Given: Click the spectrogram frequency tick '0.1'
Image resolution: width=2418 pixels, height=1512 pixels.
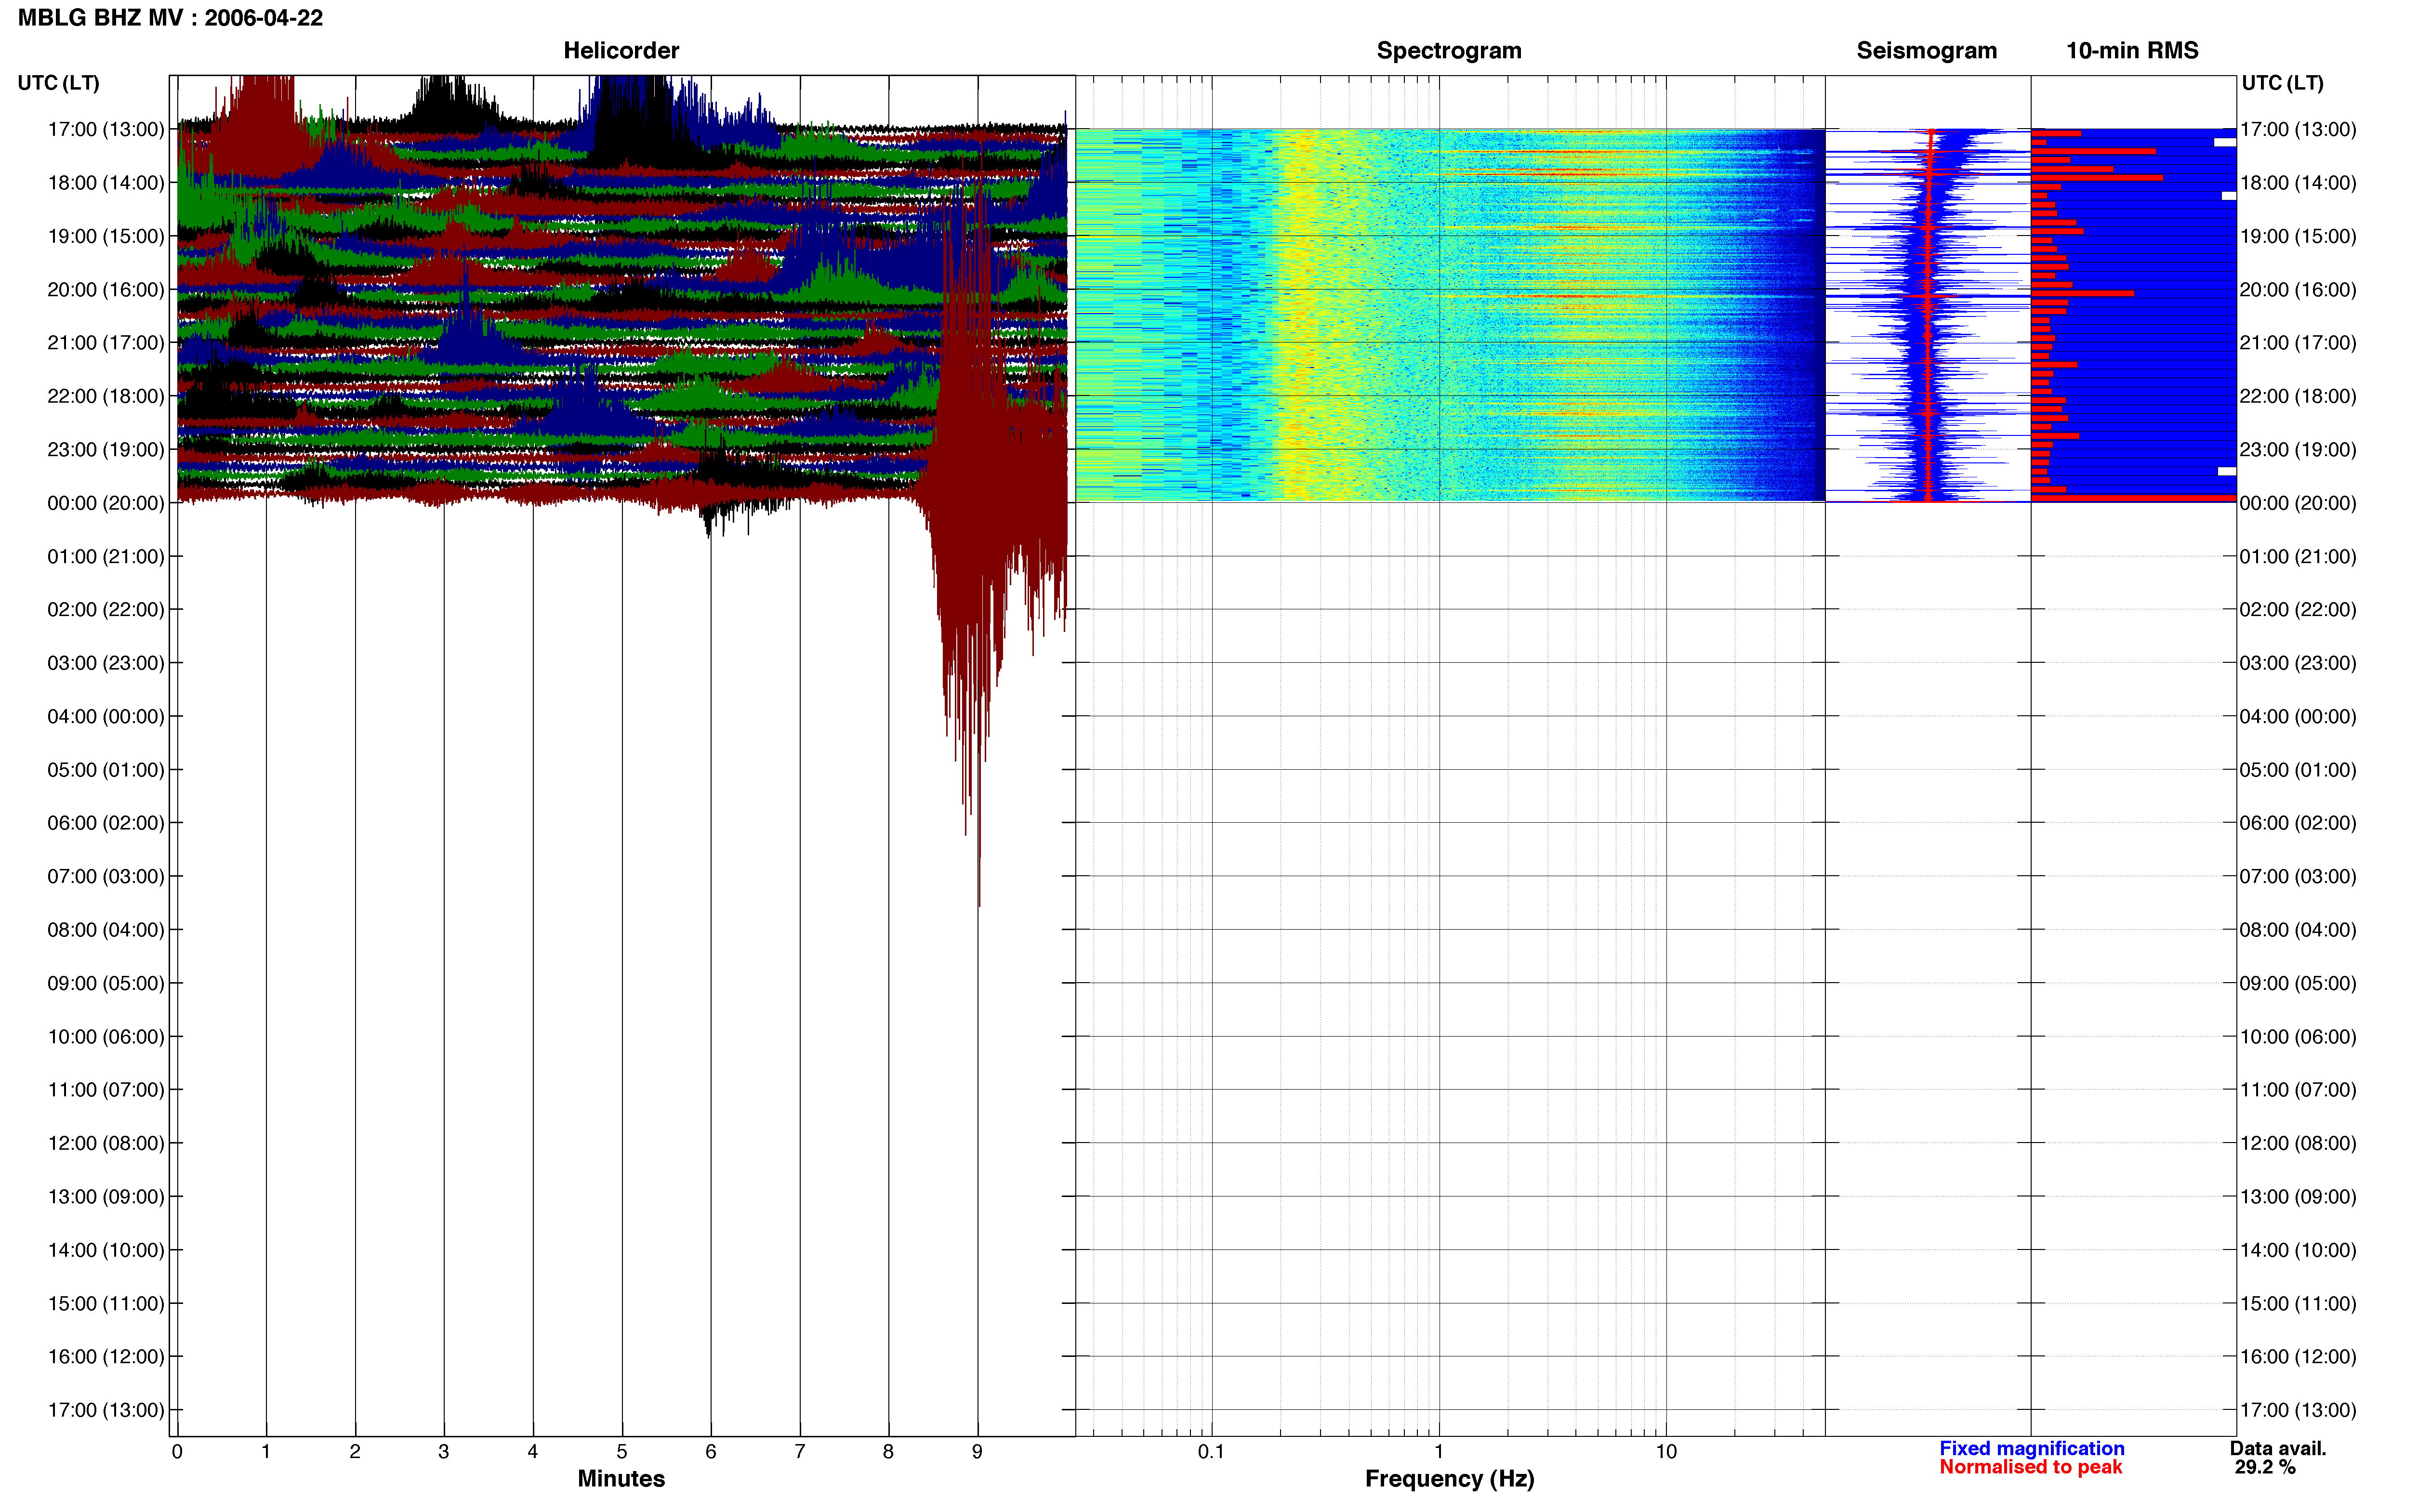Looking at the screenshot, I should pos(1211,1452).
